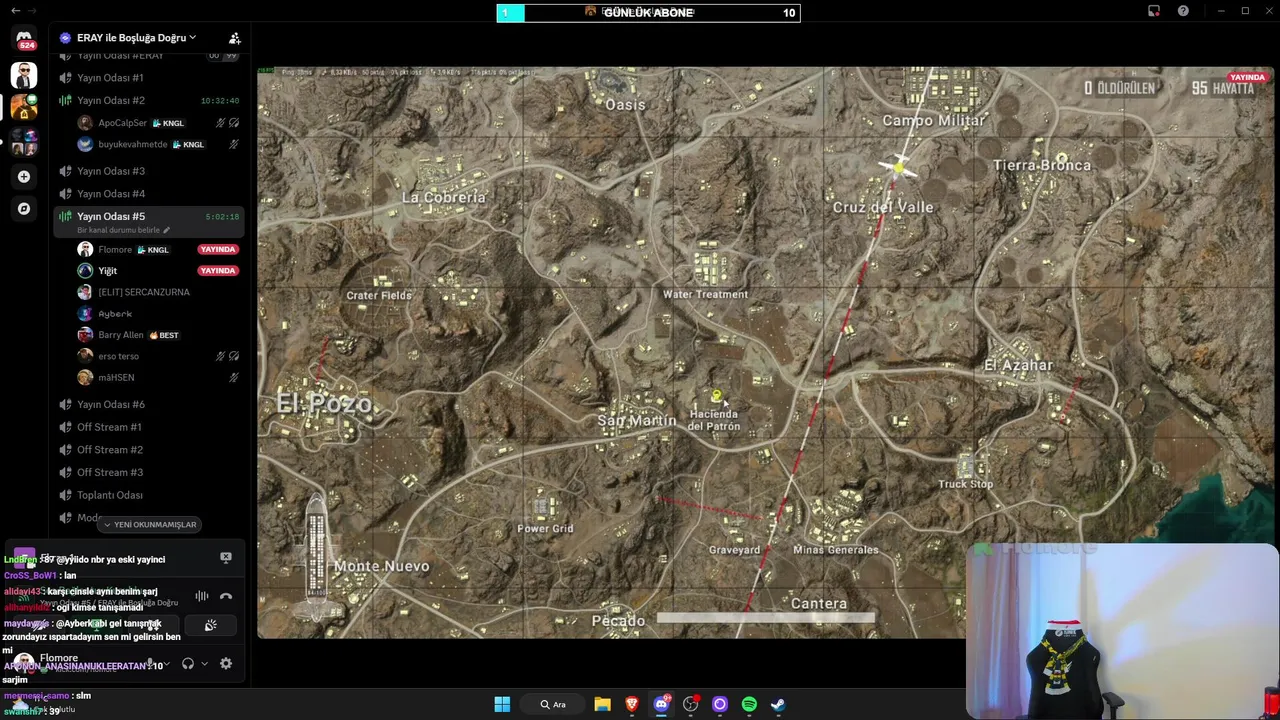1280x720 pixels.
Task: Open the soundboard button in voice panel
Action: pos(210,625)
